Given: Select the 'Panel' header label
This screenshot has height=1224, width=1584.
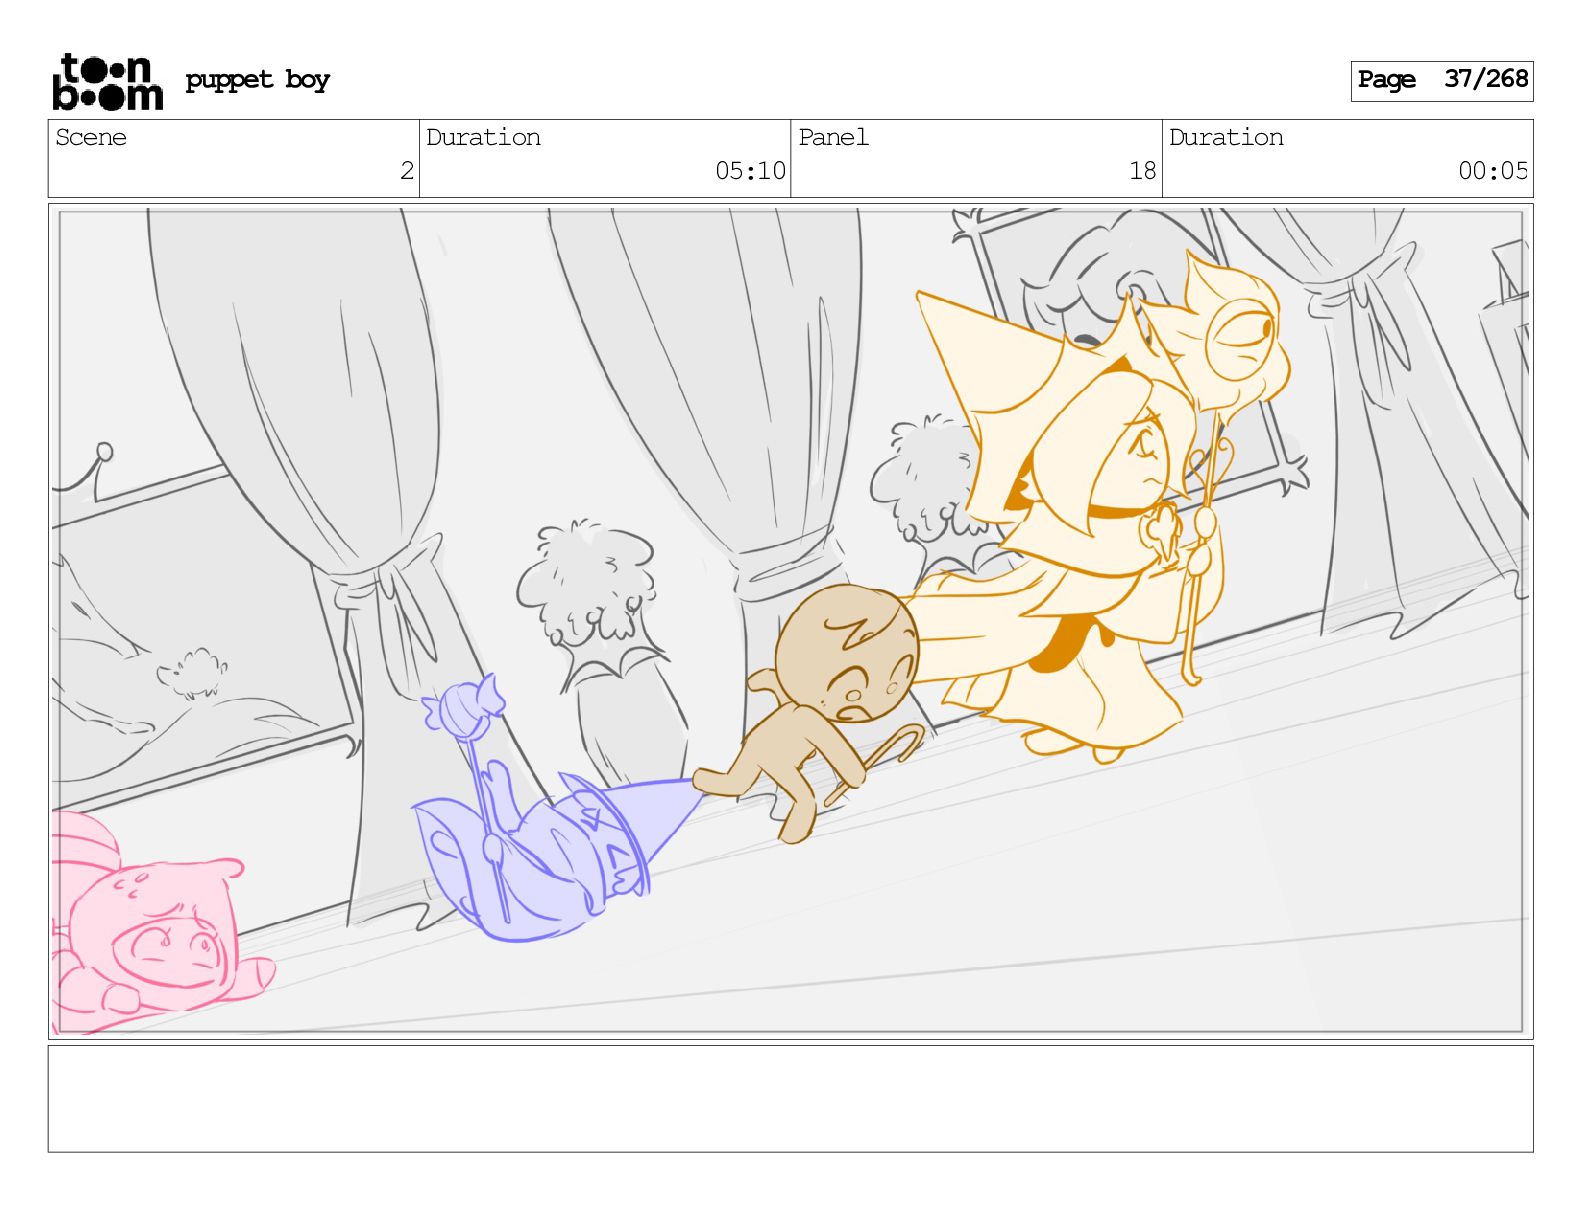Looking at the screenshot, I should [833, 137].
